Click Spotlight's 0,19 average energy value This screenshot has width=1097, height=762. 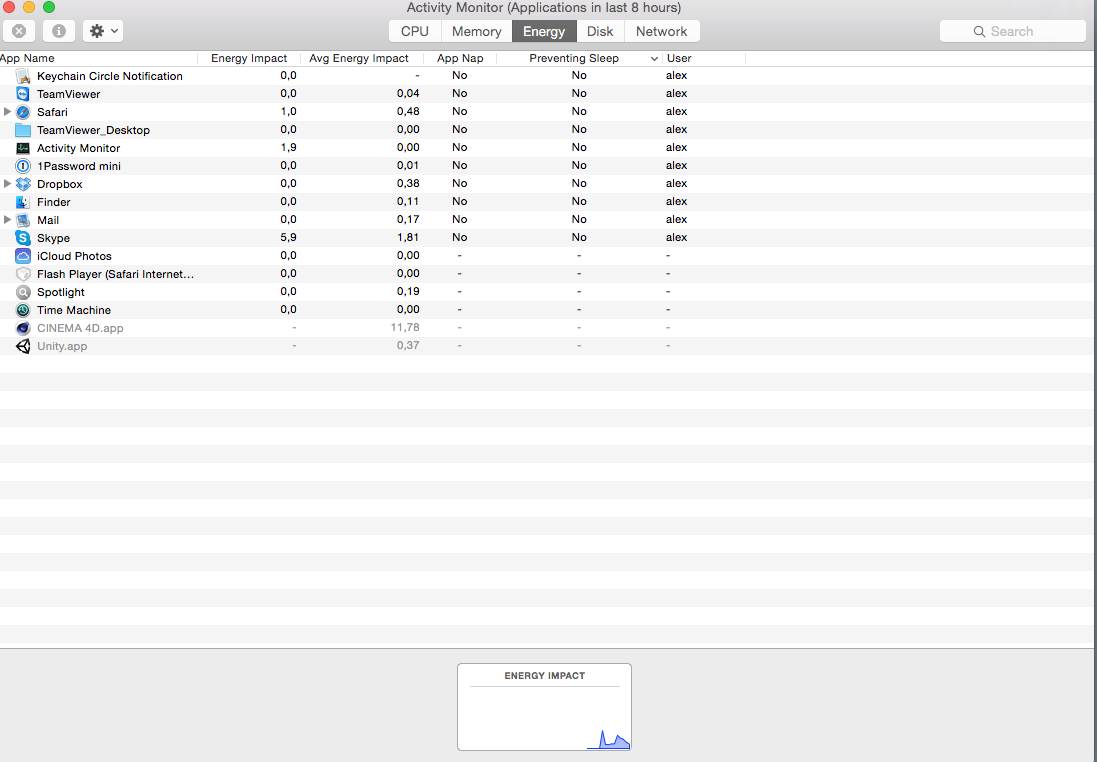(408, 291)
